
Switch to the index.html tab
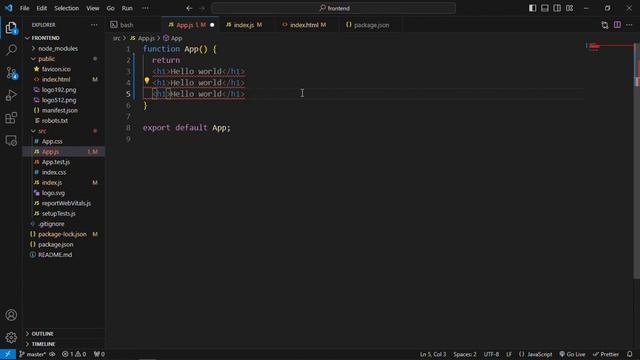pos(306,25)
